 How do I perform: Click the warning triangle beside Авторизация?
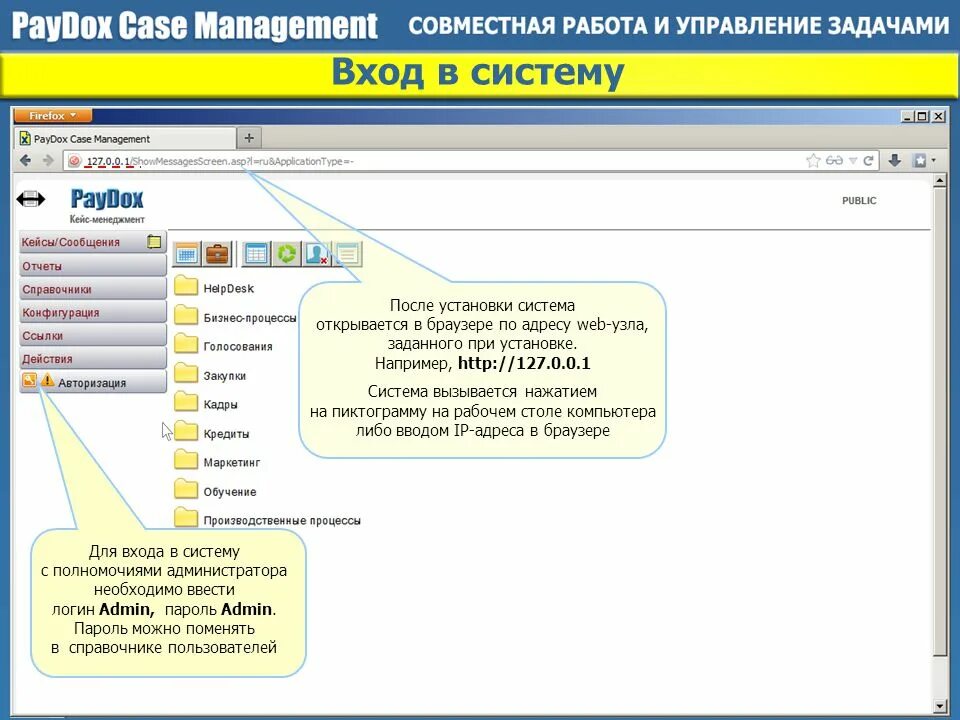(47, 380)
